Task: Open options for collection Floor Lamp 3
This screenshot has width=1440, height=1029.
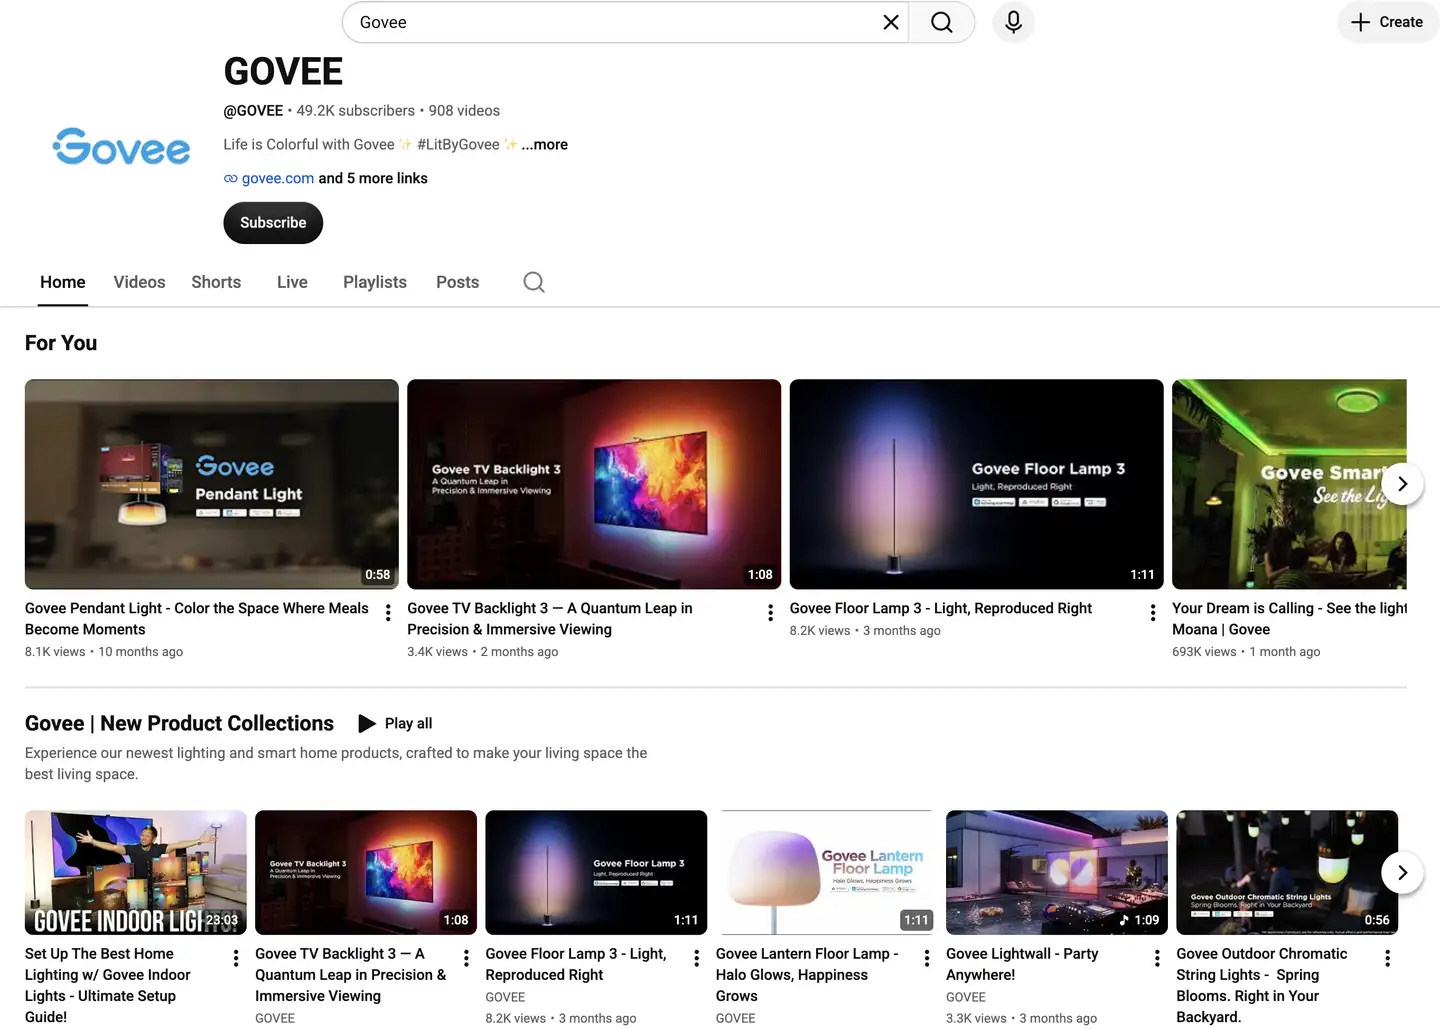Action: 696,958
